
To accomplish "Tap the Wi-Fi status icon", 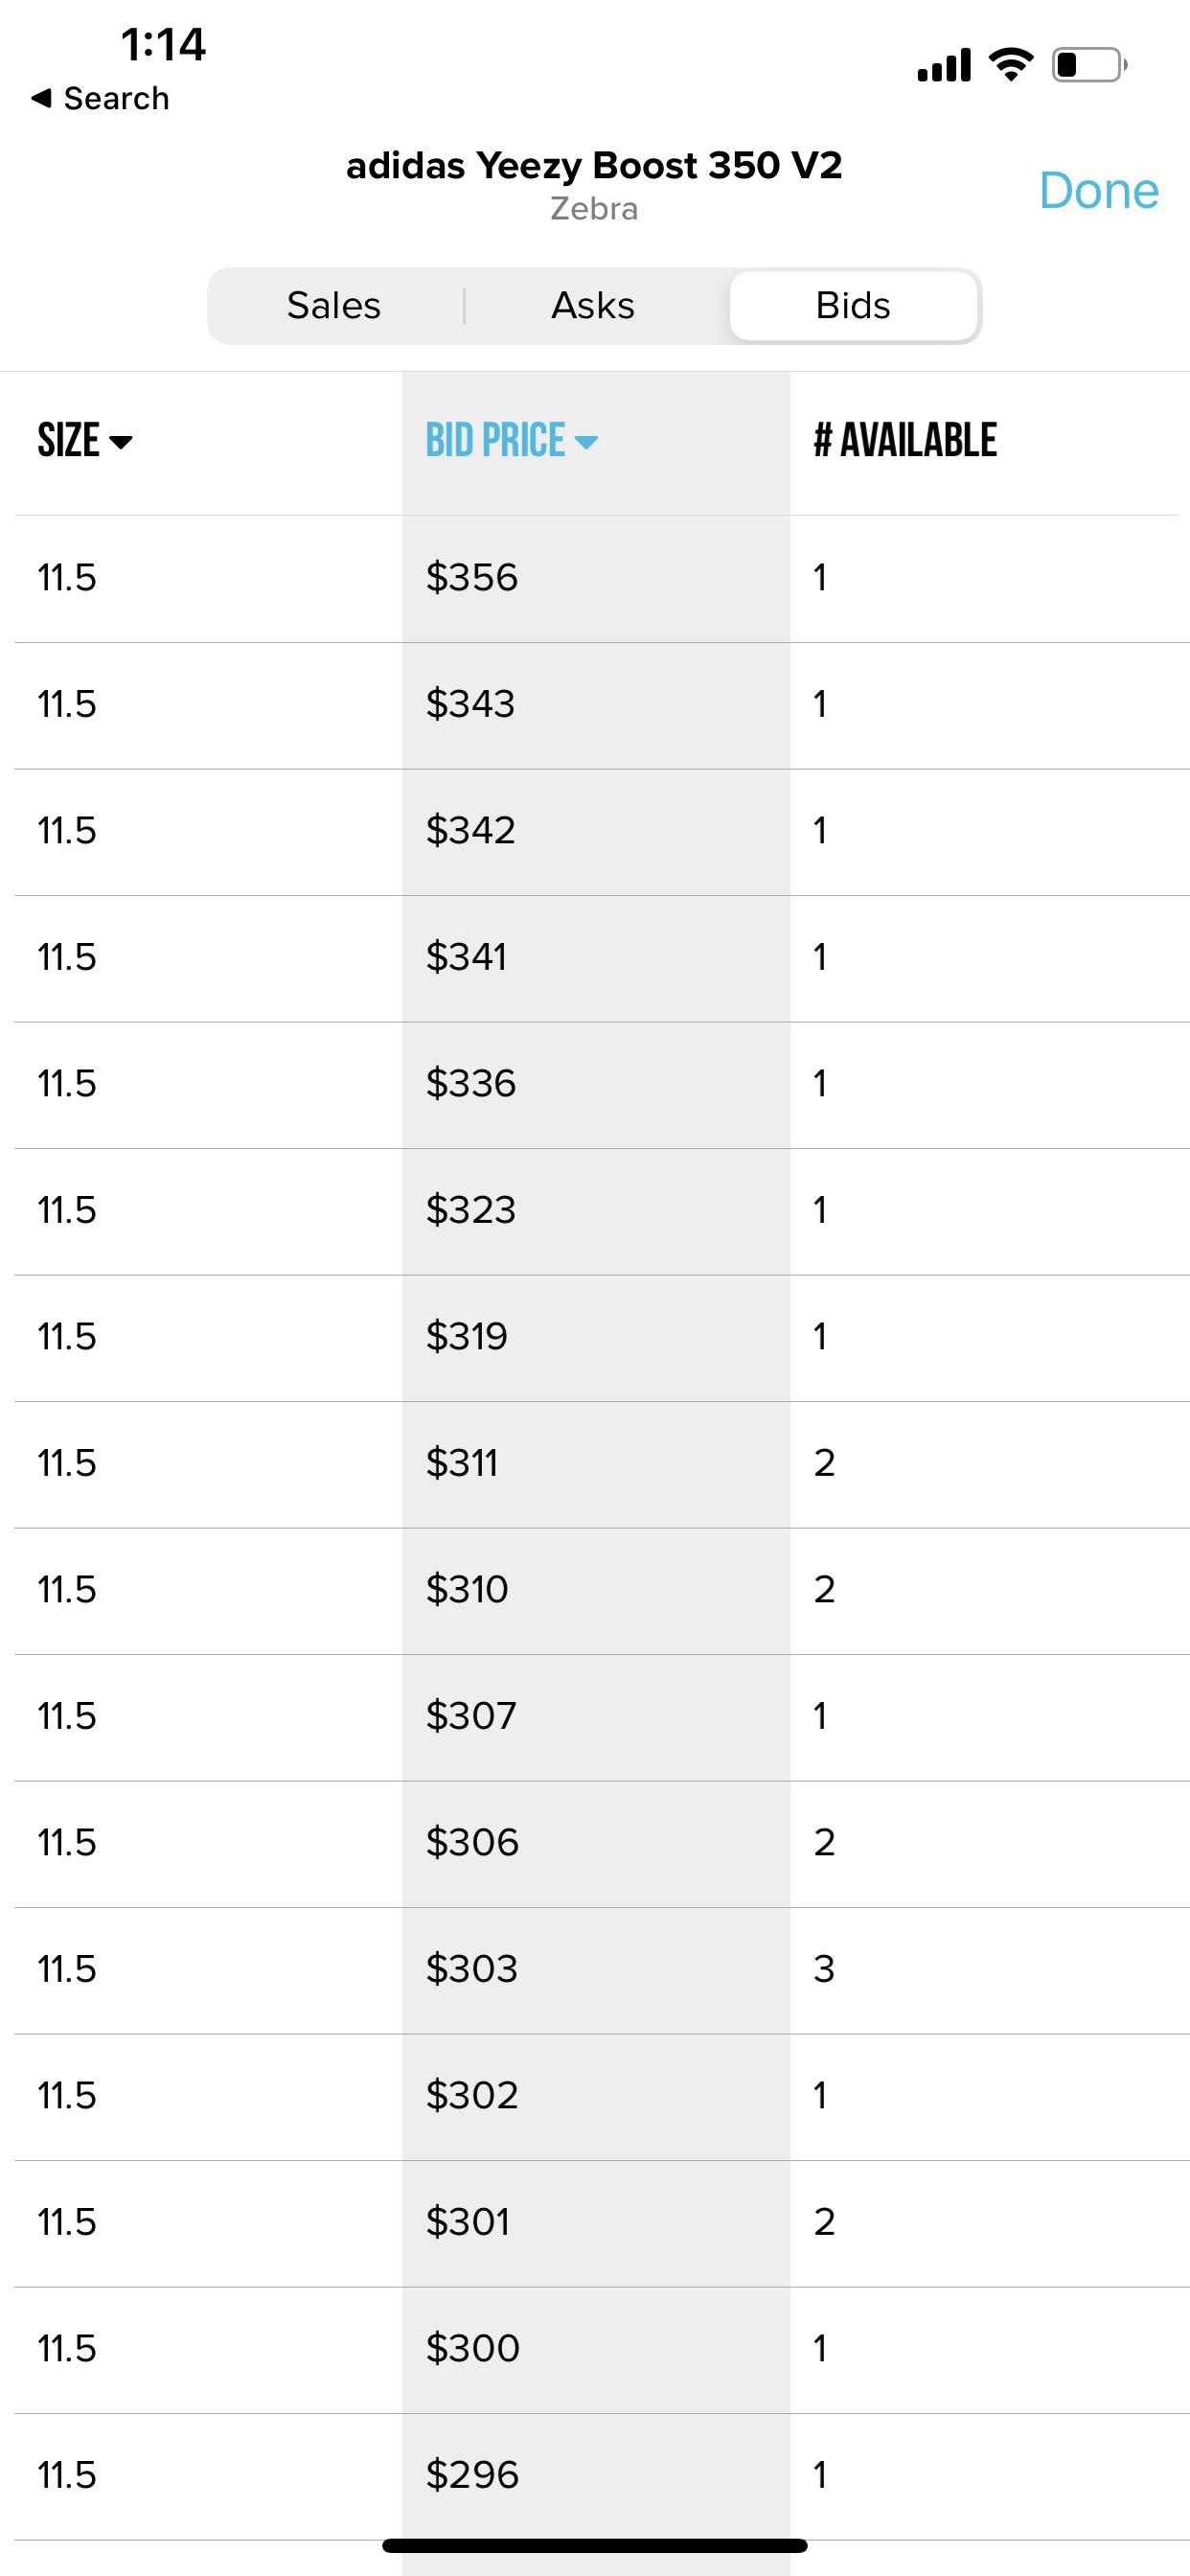I will (x=1010, y=65).
